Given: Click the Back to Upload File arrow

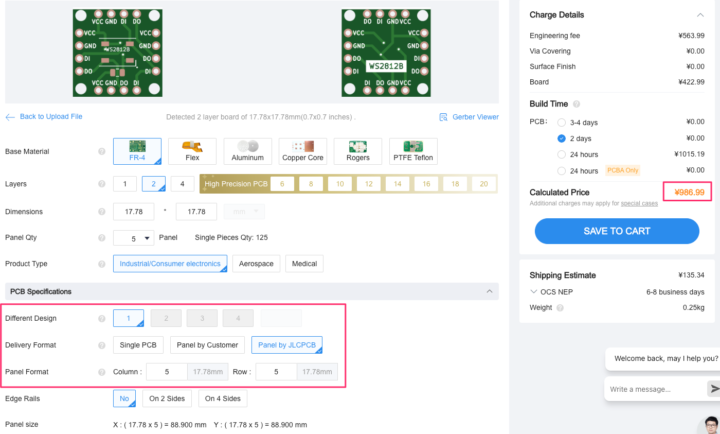Looking at the screenshot, I should (x=11, y=117).
